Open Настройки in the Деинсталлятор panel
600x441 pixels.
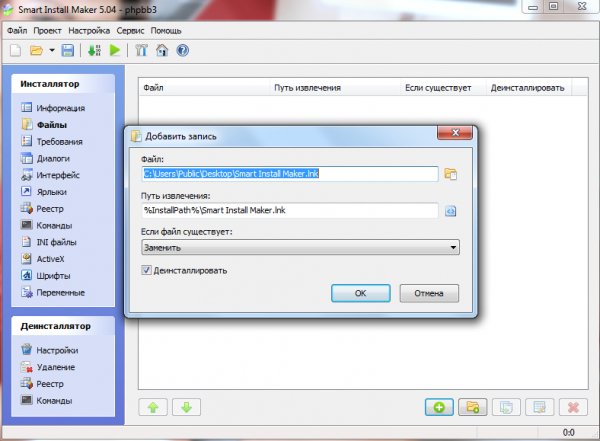[57, 350]
